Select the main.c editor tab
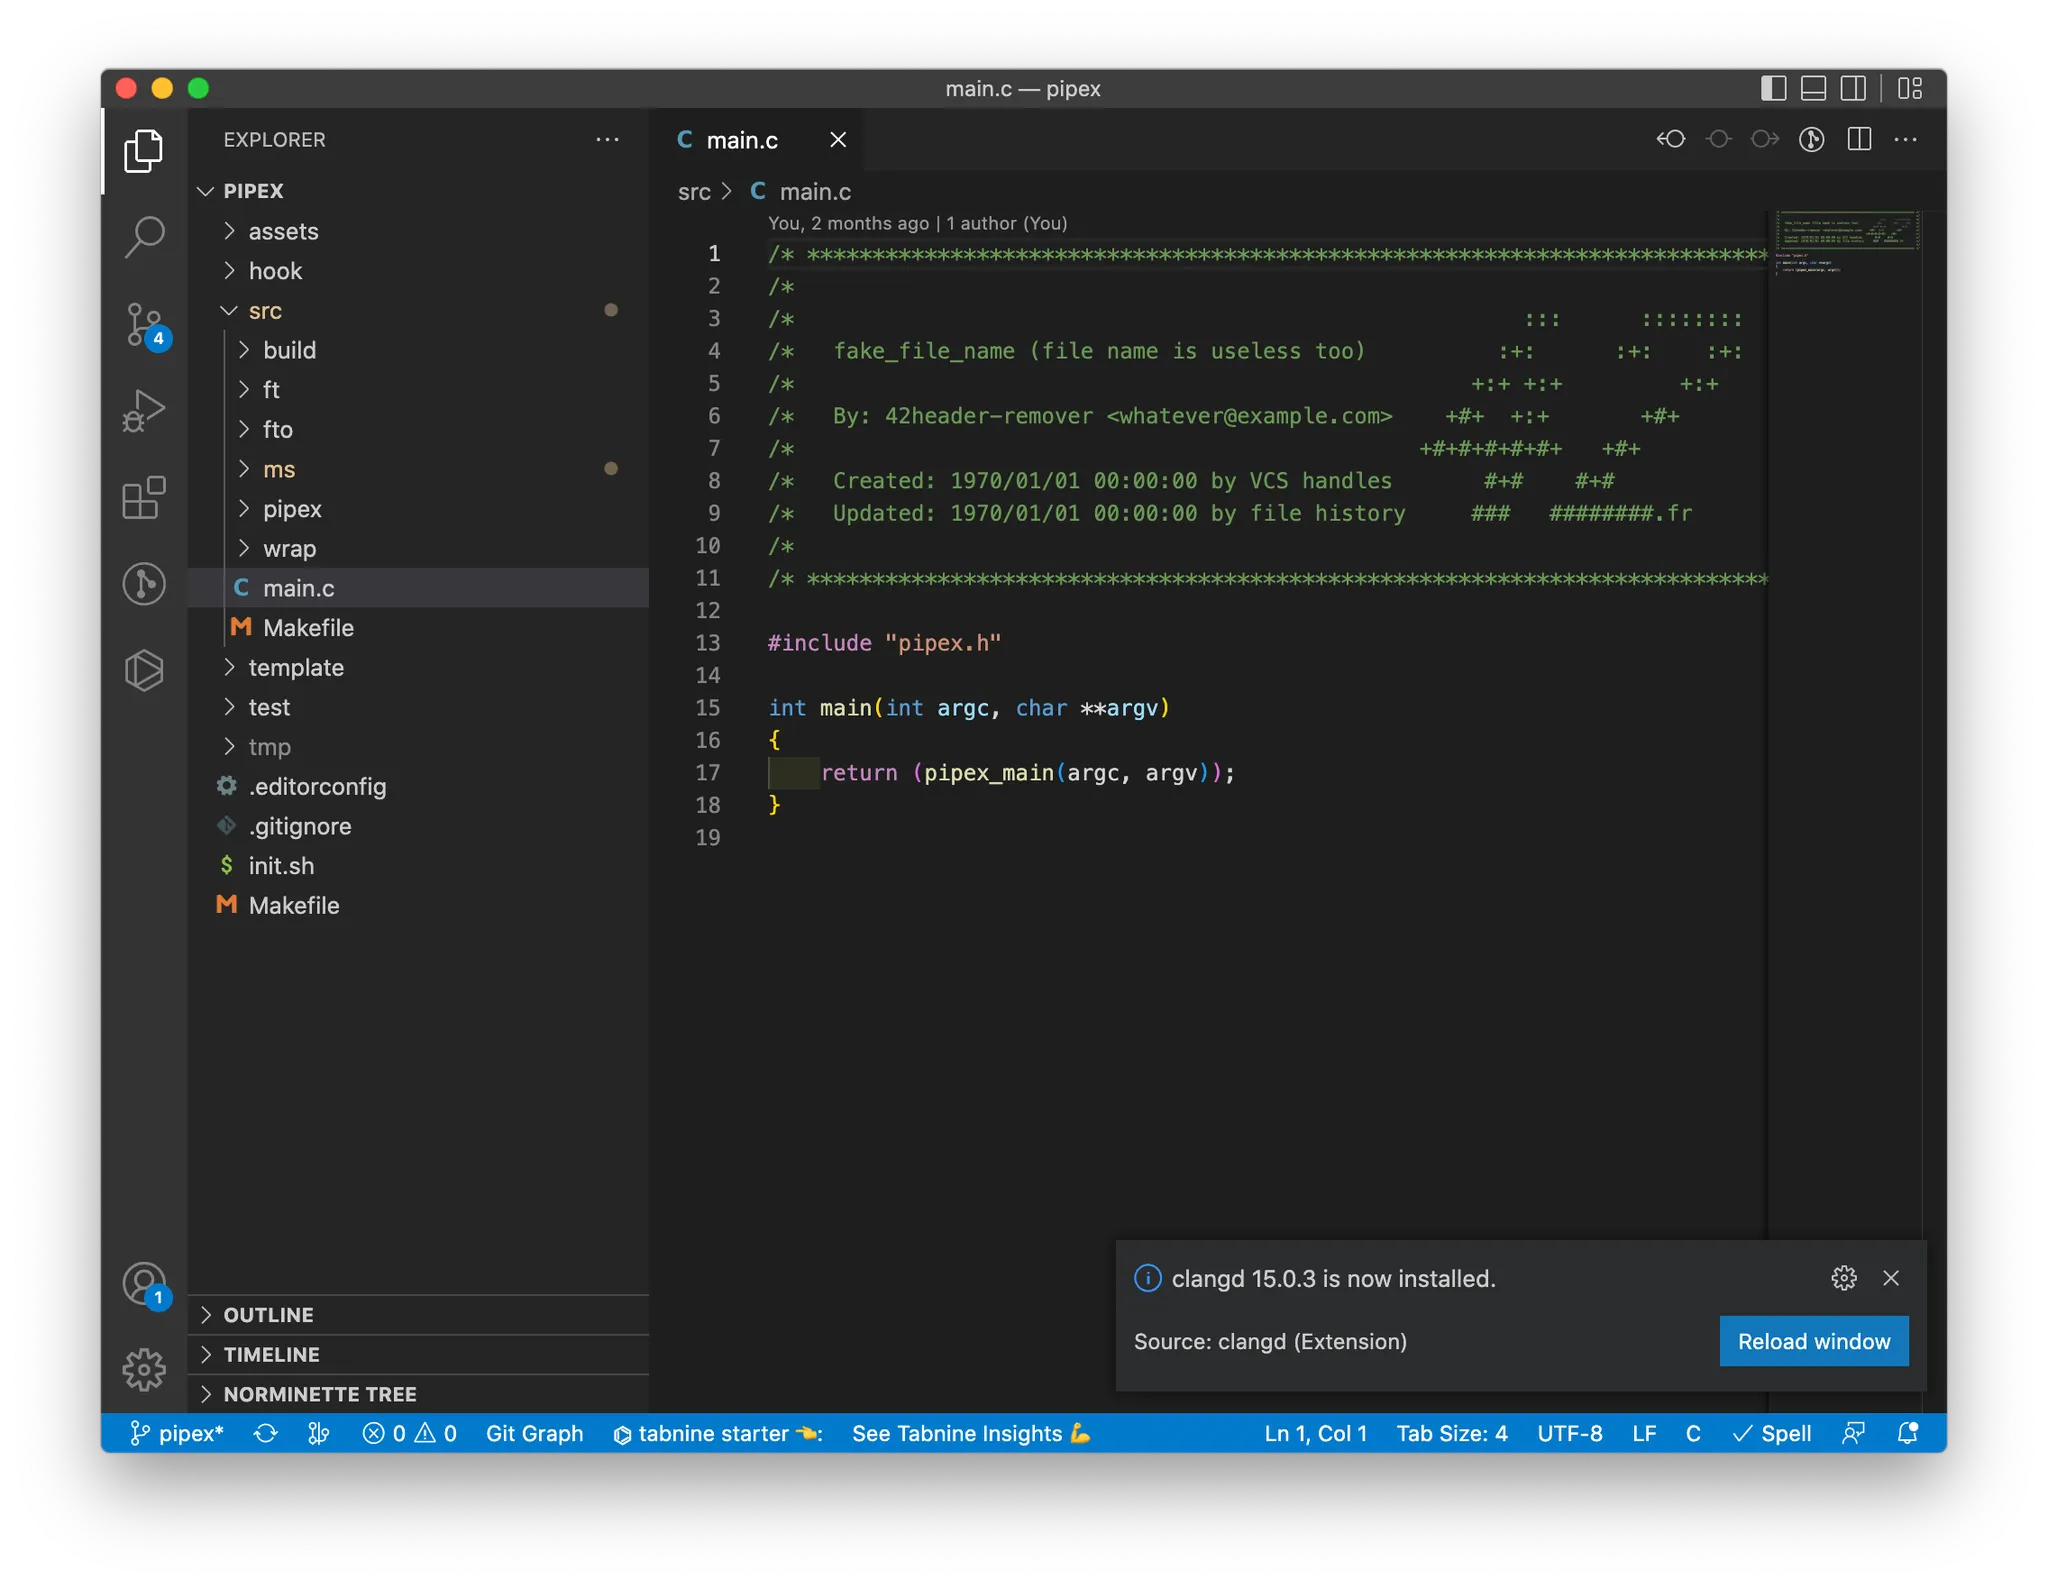Image resolution: width=2048 pixels, height=1586 pixels. (741, 140)
